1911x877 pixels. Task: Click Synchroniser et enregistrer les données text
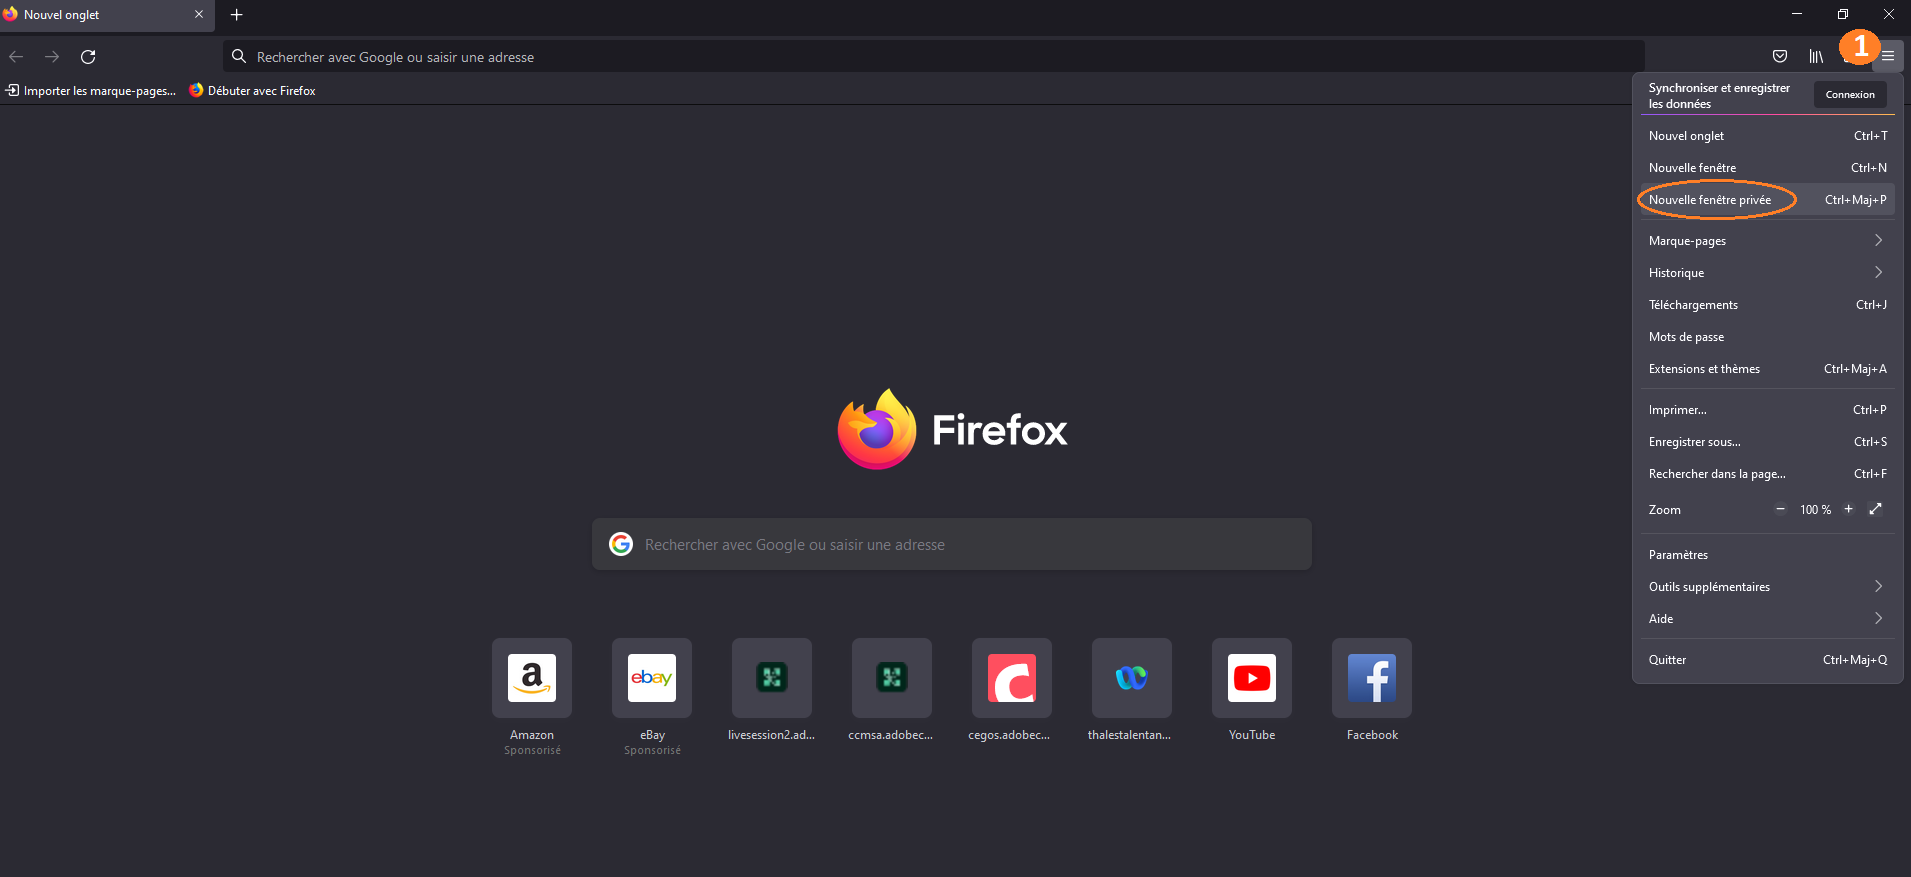[1719, 96]
